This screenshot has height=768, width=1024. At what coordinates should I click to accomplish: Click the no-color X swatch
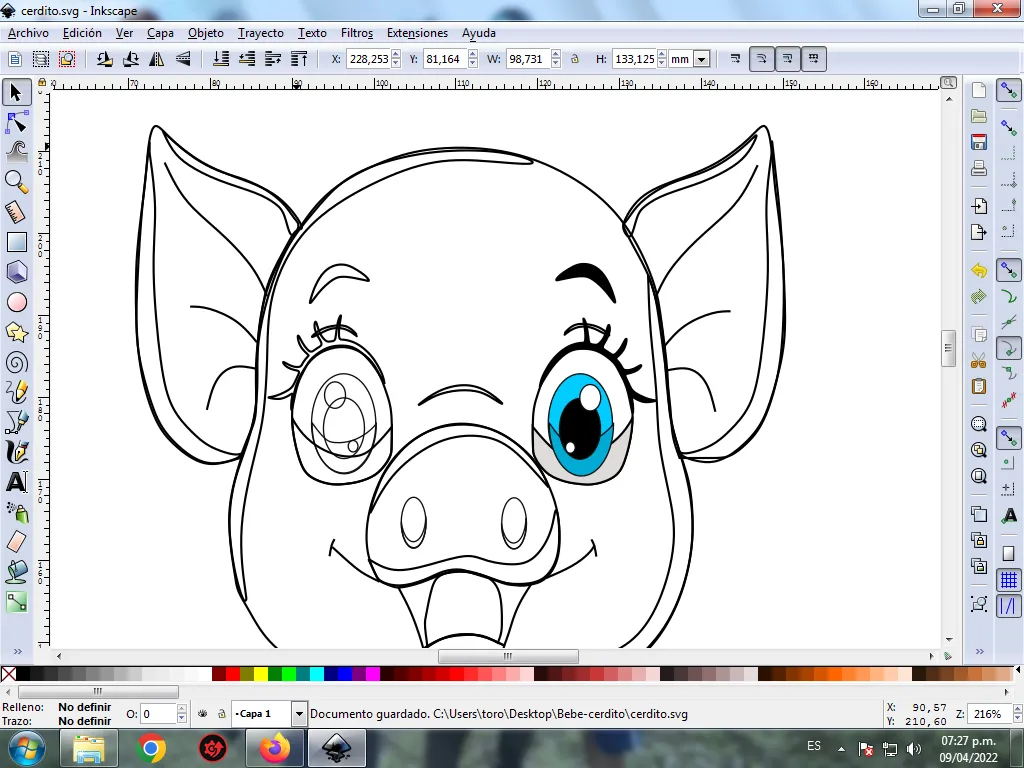click(x=8, y=674)
